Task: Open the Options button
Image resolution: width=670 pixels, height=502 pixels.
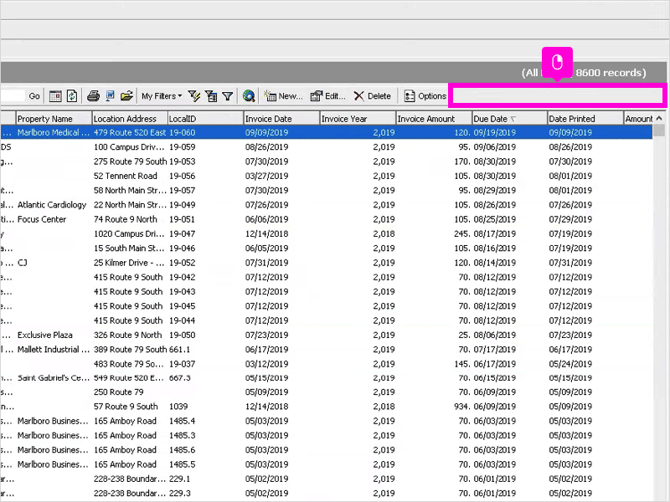Action: tap(425, 96)
